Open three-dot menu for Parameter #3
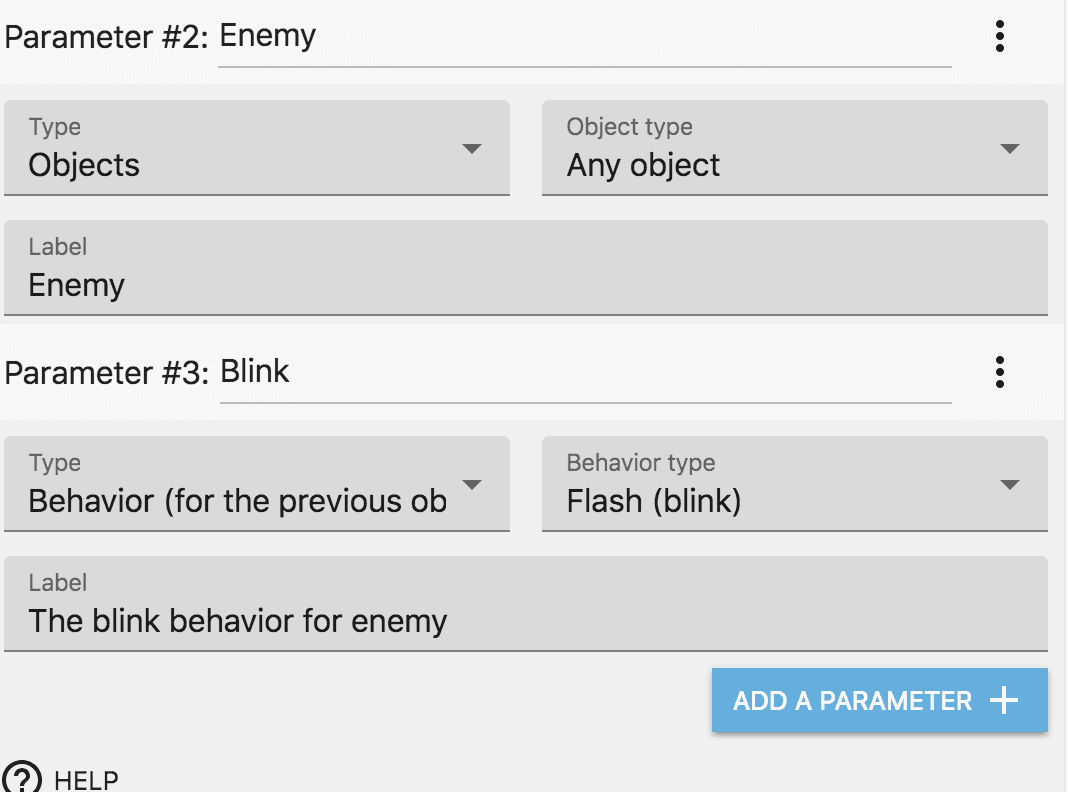The width and height of the screenshot is (1068, 792). point(999,373)
